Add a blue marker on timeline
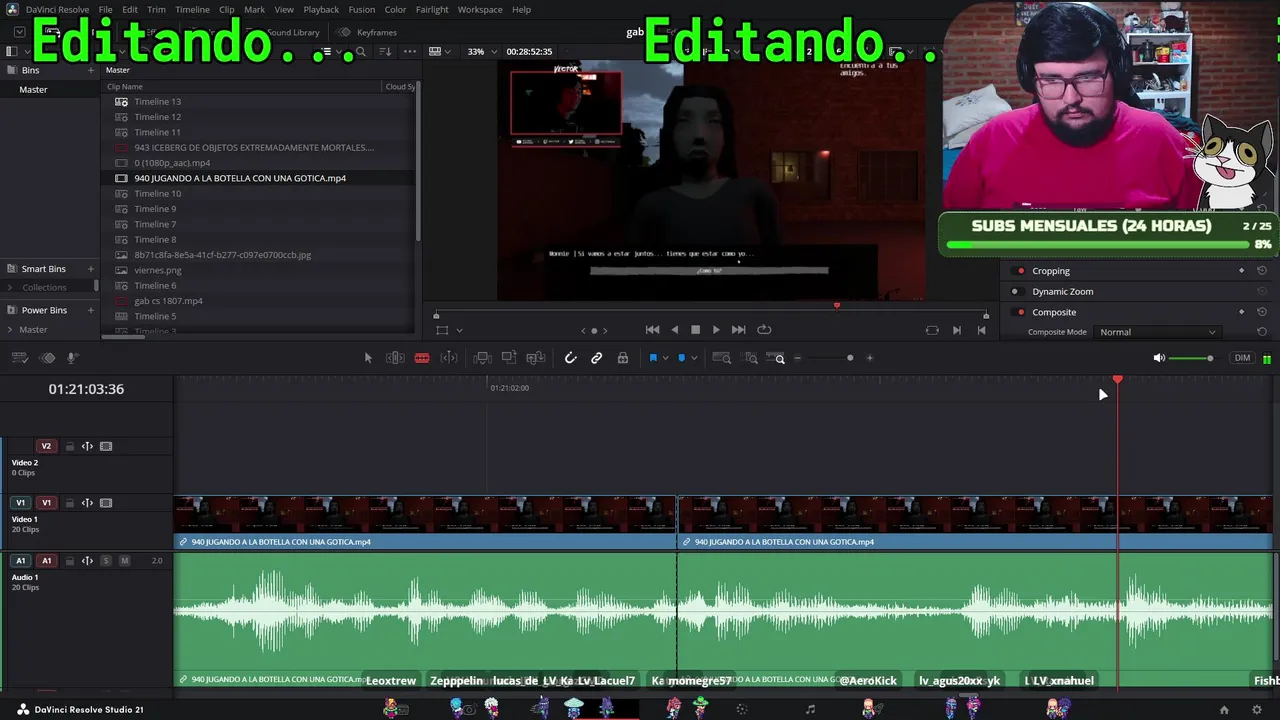This screenshot has height=720, width=1280. click(682, 358)
